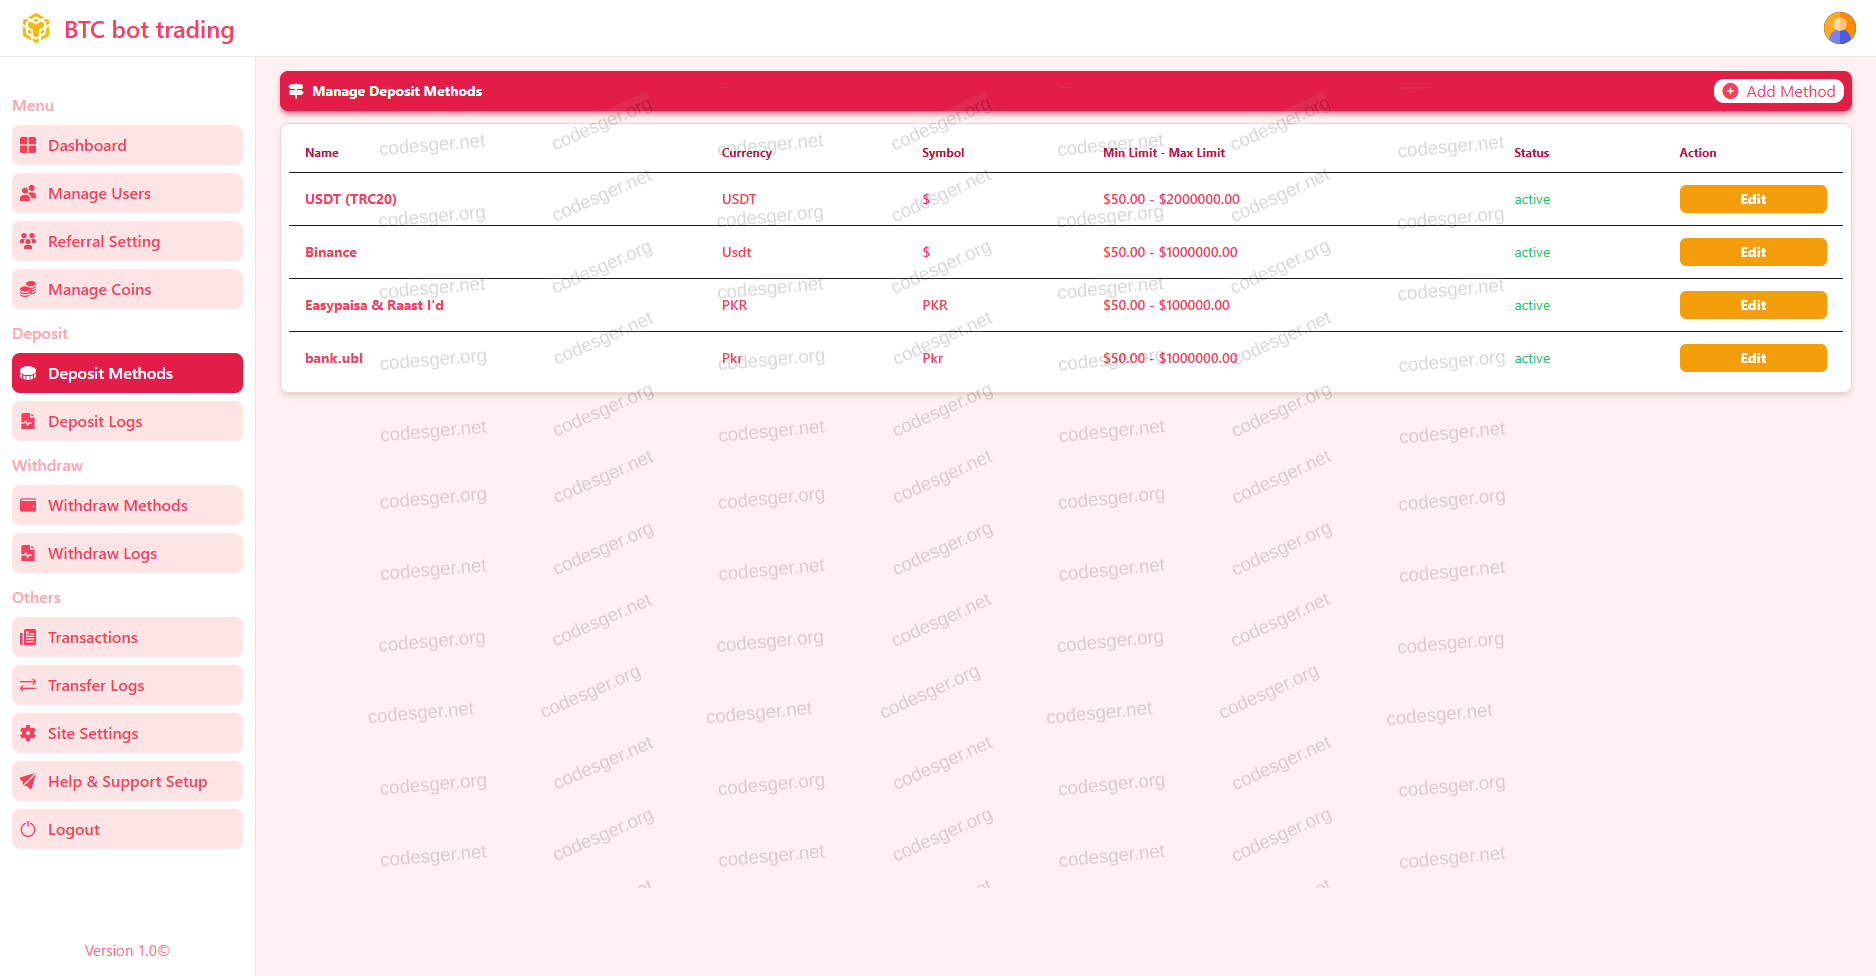Click the Help & Support paper plane icon
The height and width of the screenshot is (976, 1876).
tap(28, 782)
